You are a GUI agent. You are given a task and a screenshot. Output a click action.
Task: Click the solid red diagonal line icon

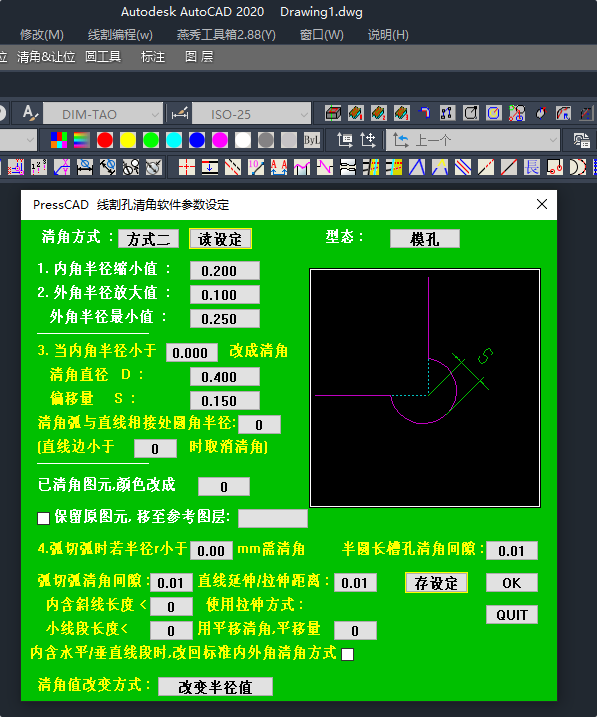coord(509,167)
